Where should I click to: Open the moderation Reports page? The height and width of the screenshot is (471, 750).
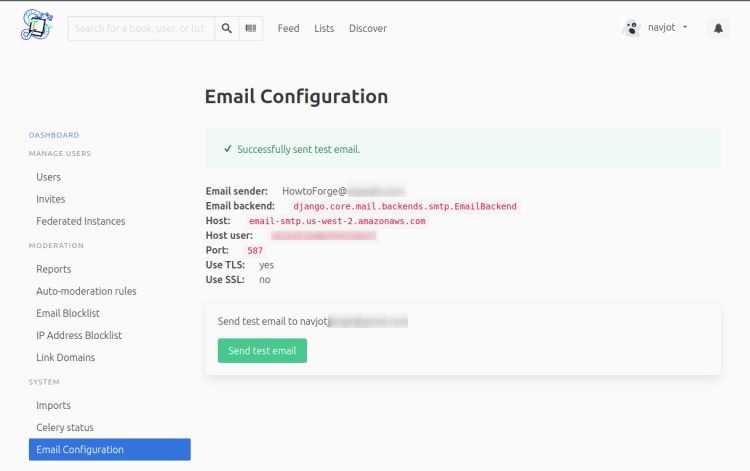pos(54,269)
